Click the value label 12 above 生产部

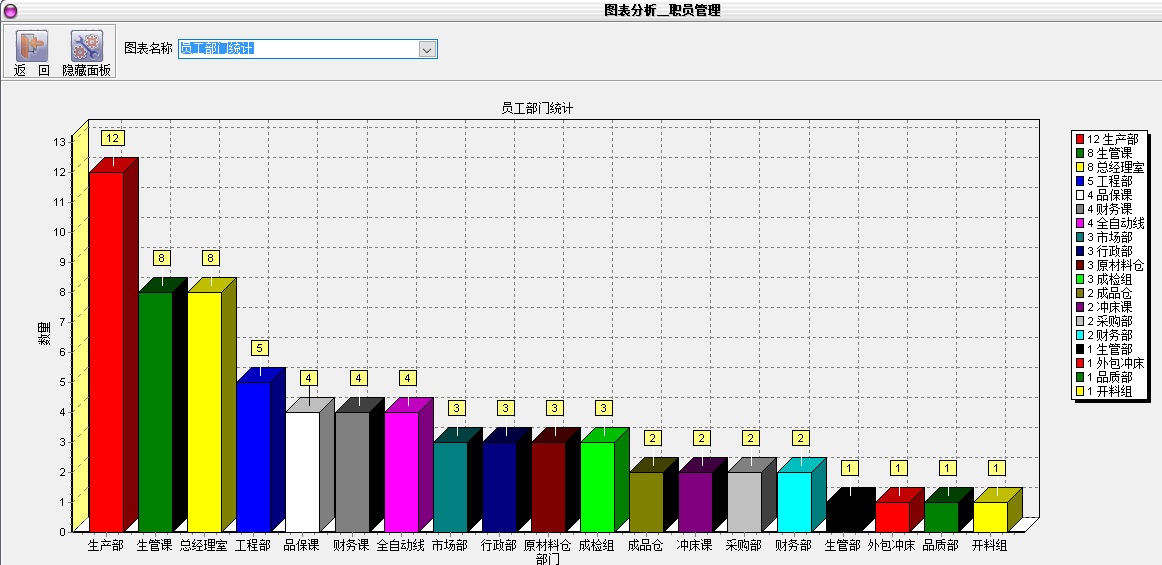point(113,138)
